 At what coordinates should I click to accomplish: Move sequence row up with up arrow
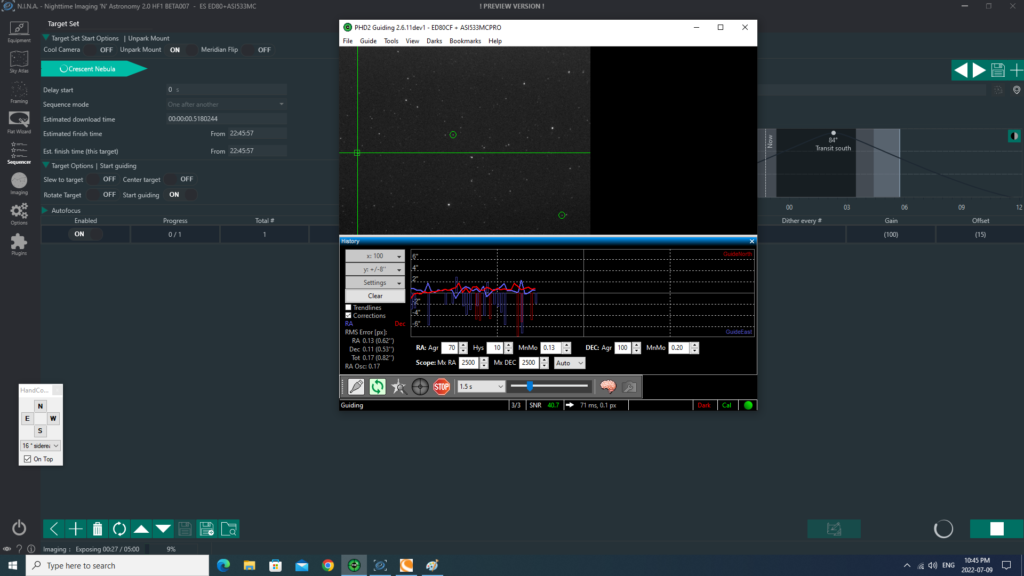(141, 529)
